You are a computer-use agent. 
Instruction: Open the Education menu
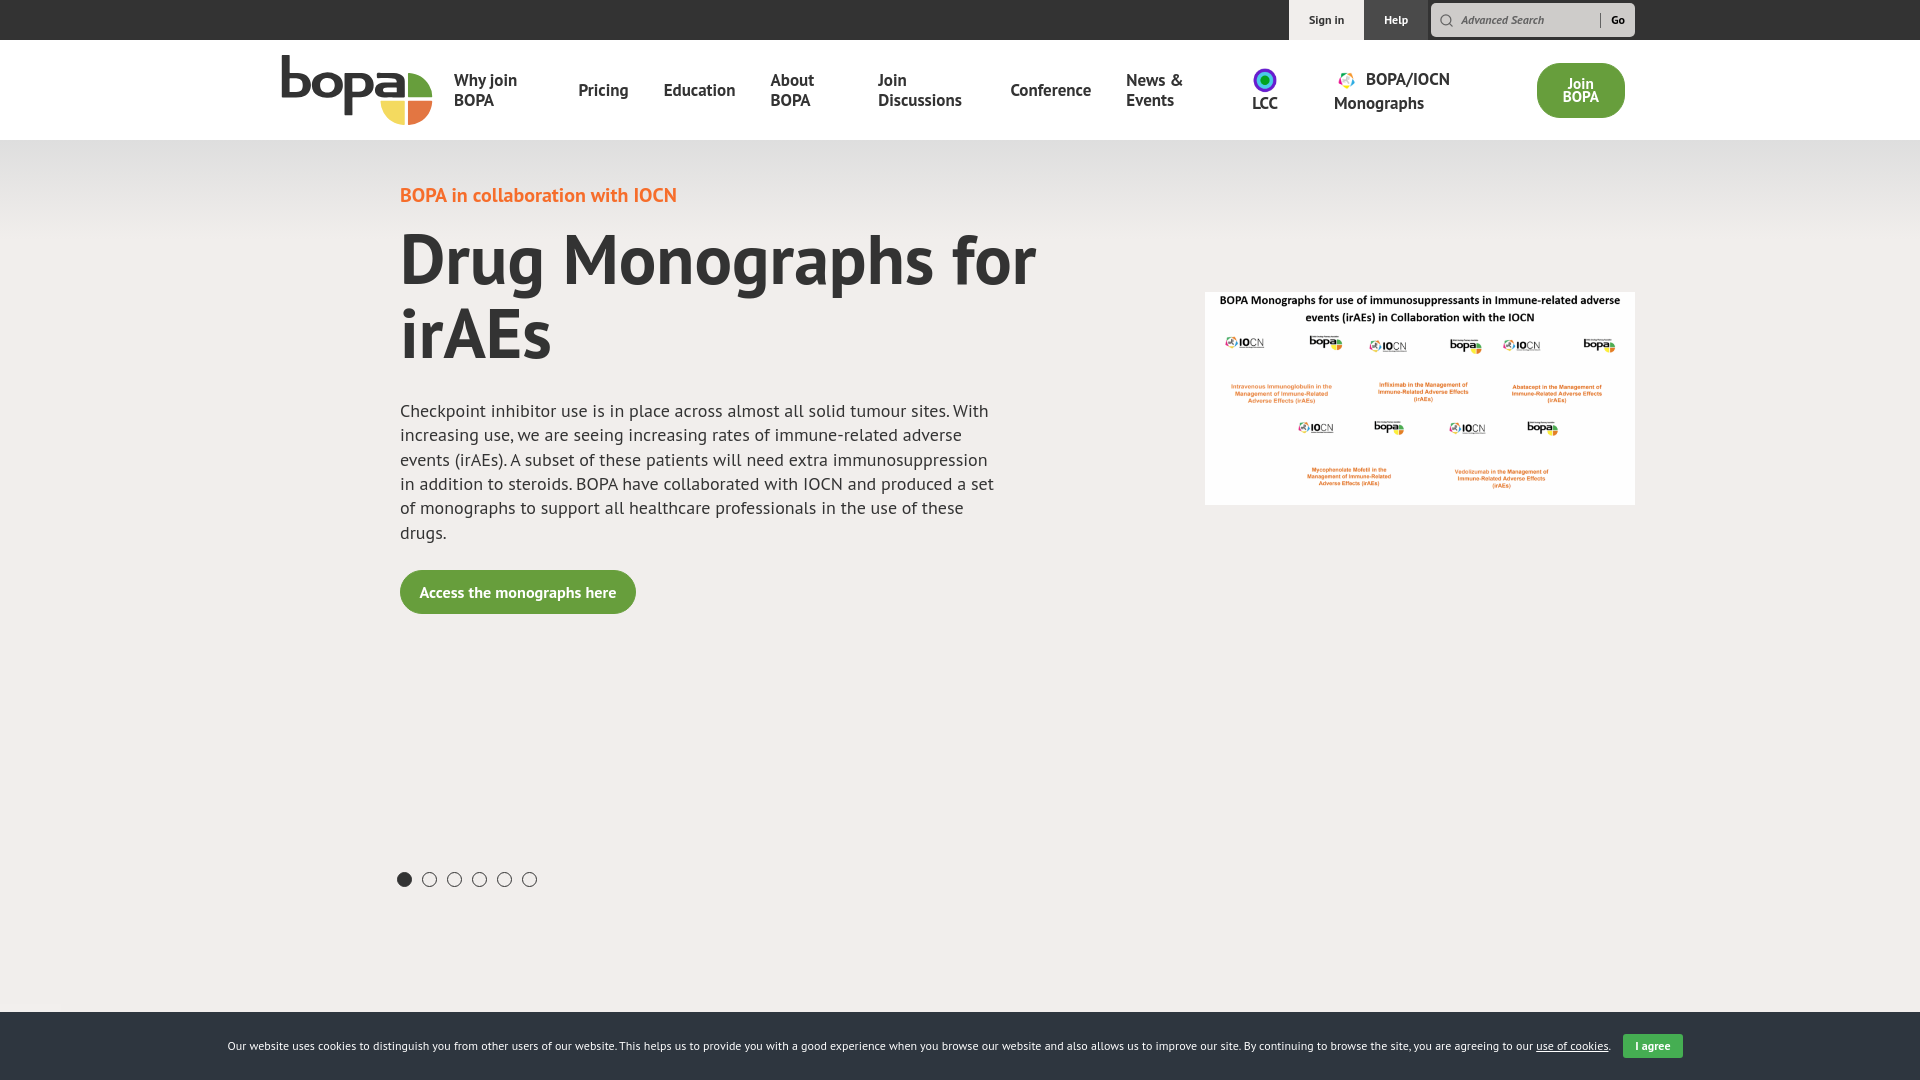[x=699, y=90]
